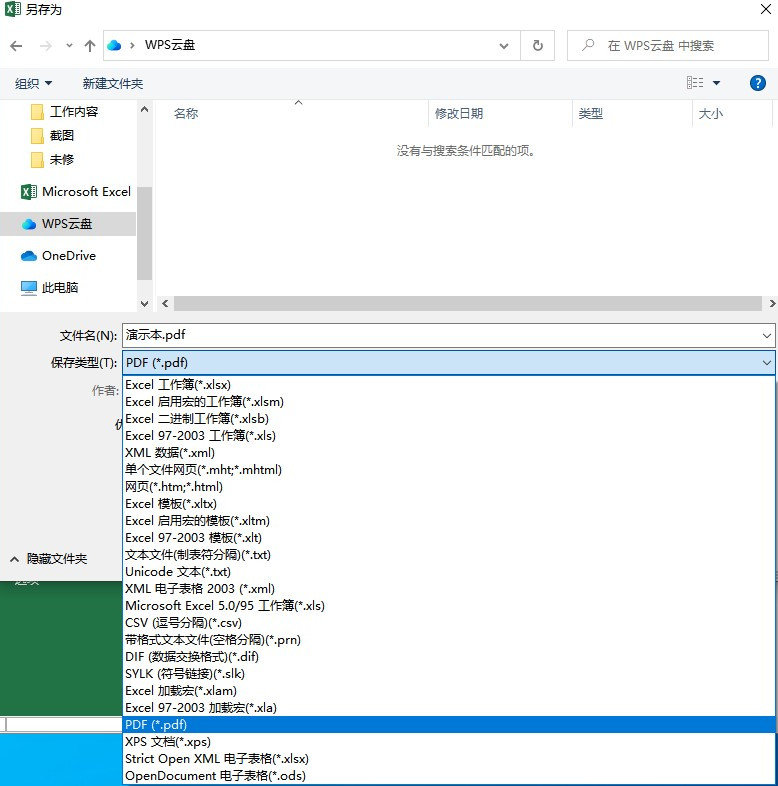Image resolution: width=778 pixels, height=786 pixels.
Task: Choose CSV (逗号分隔)(*.csv) format
Action: point(449,623)
